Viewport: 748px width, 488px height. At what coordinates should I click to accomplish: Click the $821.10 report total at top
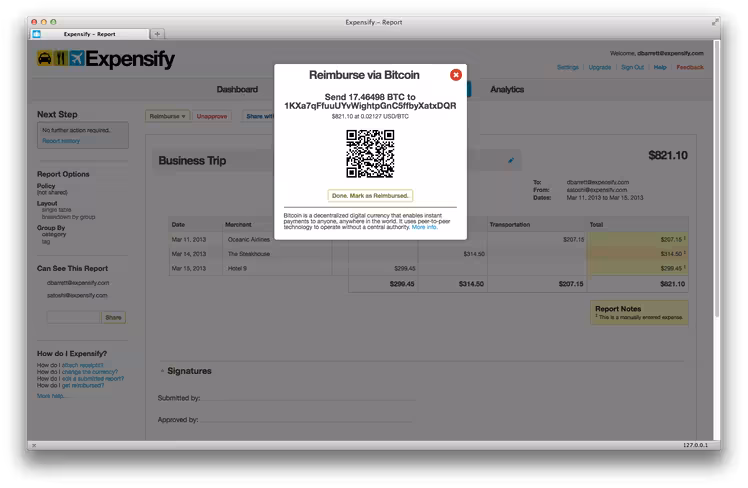(x=668, y=155)
